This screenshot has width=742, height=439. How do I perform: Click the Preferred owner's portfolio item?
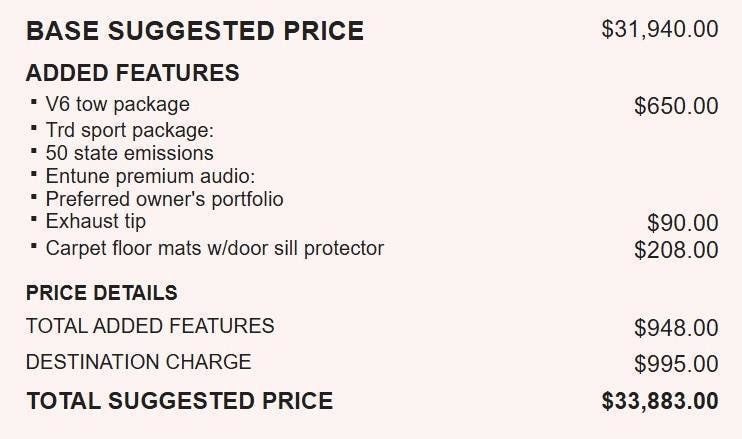(x=164, y=199)
